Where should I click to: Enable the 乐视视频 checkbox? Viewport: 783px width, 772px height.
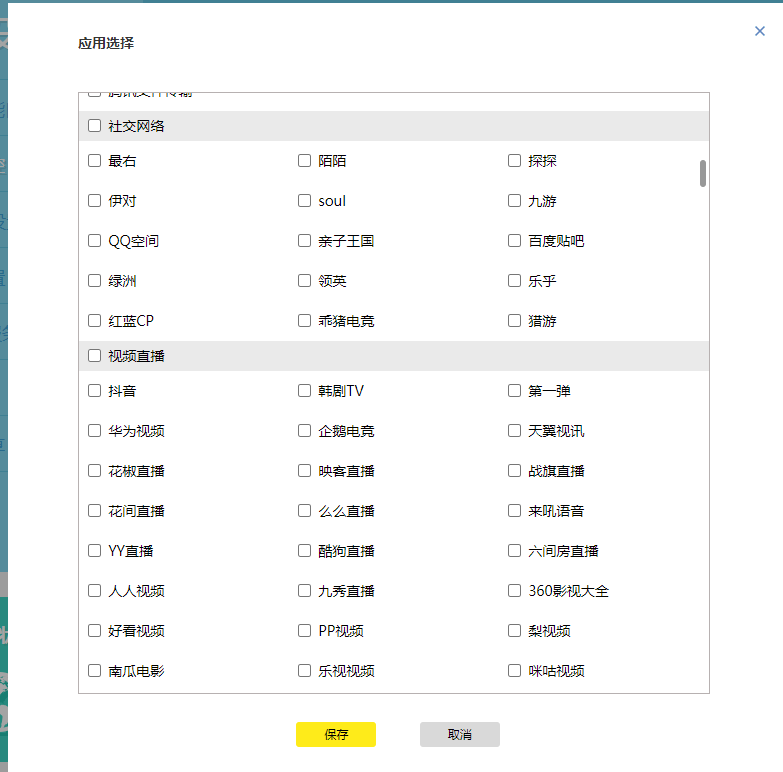click(304, 670)
